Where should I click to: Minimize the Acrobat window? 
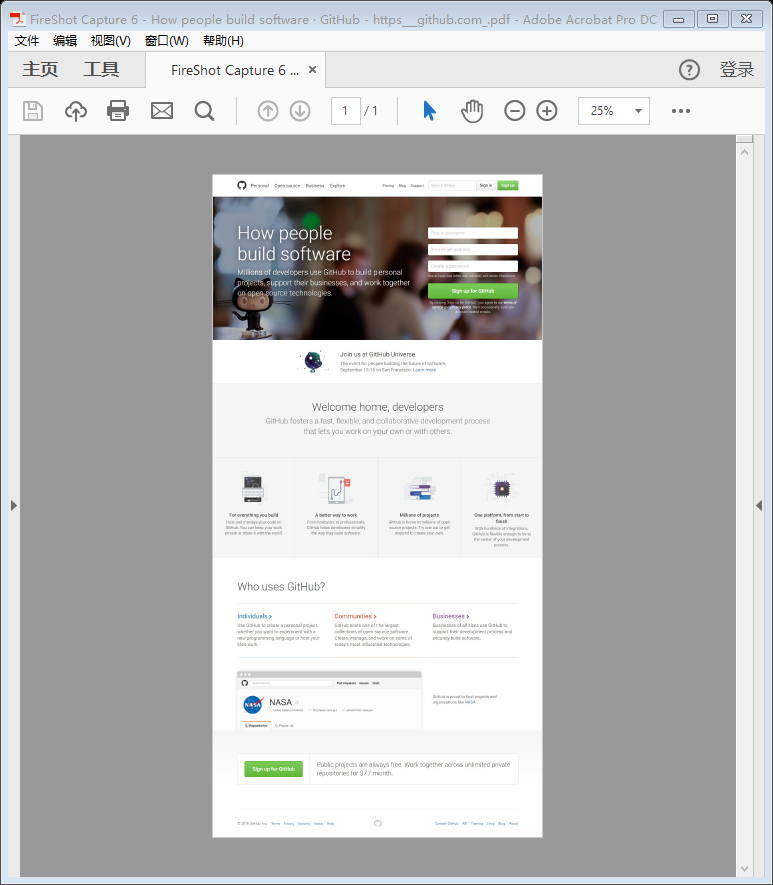click(x=679, y=19)
